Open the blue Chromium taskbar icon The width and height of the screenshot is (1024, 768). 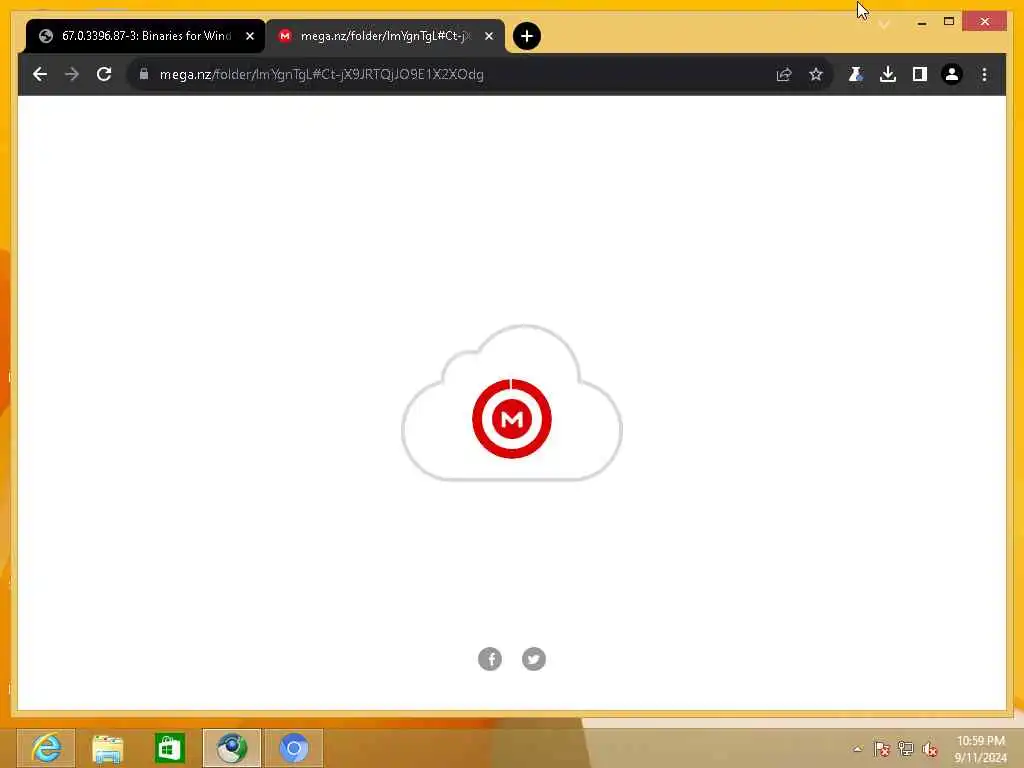coord(294,748)
